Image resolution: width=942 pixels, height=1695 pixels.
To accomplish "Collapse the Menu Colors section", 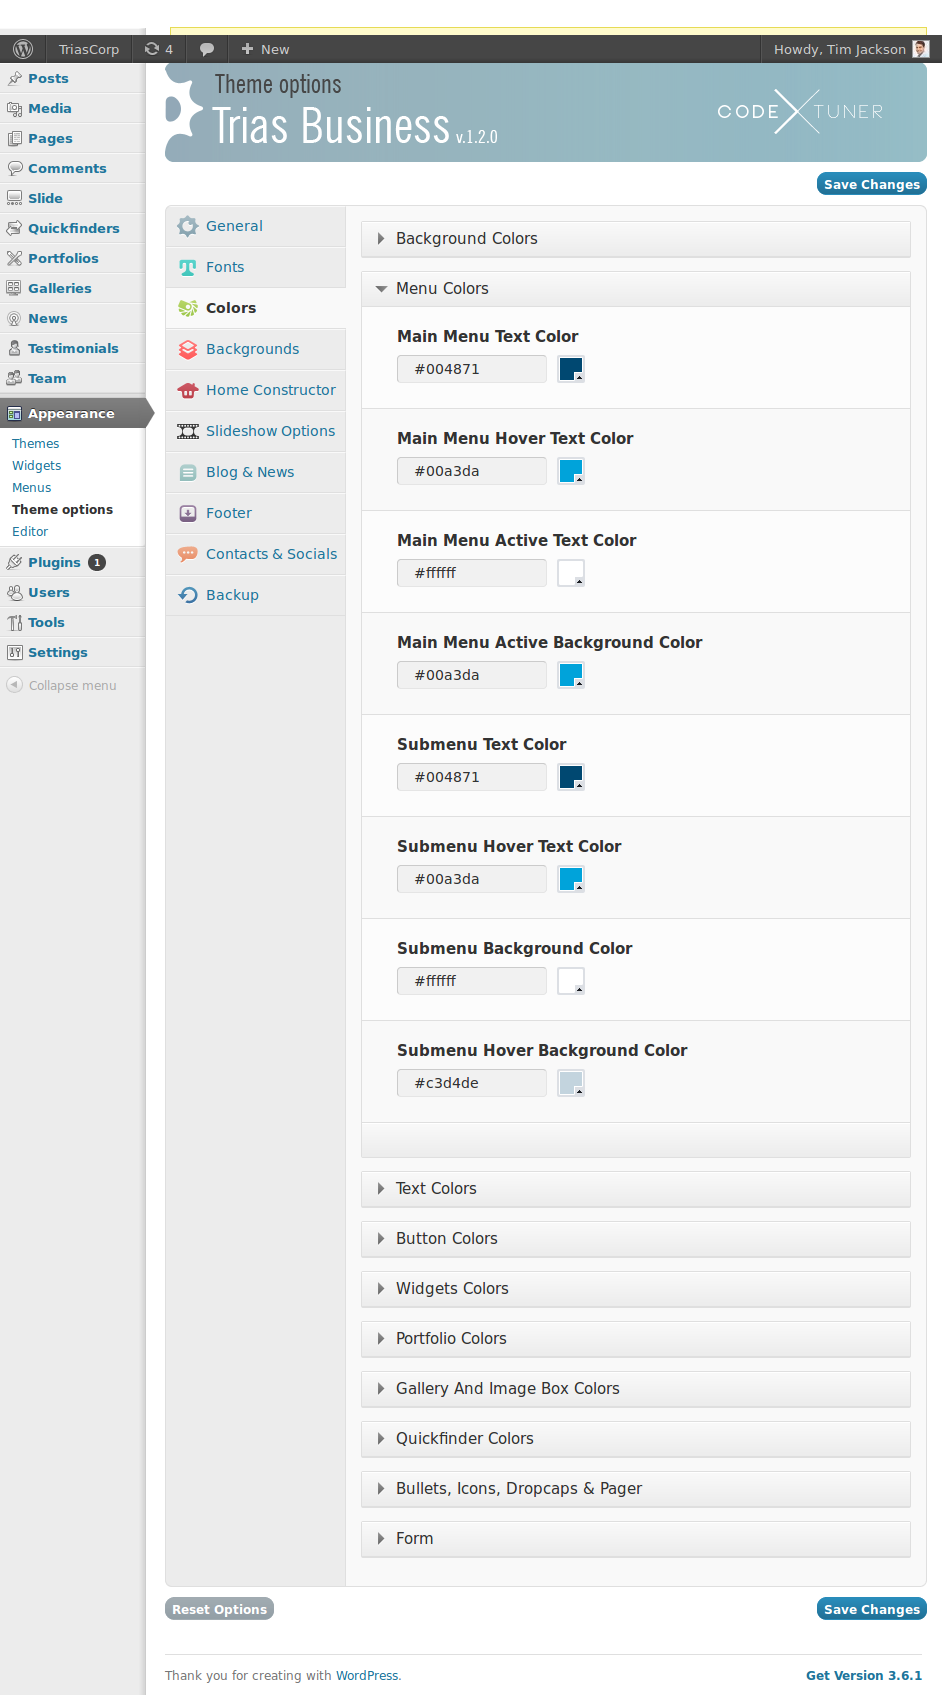I will point(635,289).
